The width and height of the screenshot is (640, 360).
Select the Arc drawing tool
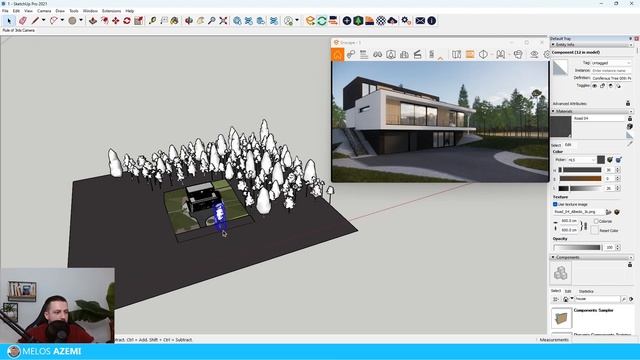coord(53,20)
